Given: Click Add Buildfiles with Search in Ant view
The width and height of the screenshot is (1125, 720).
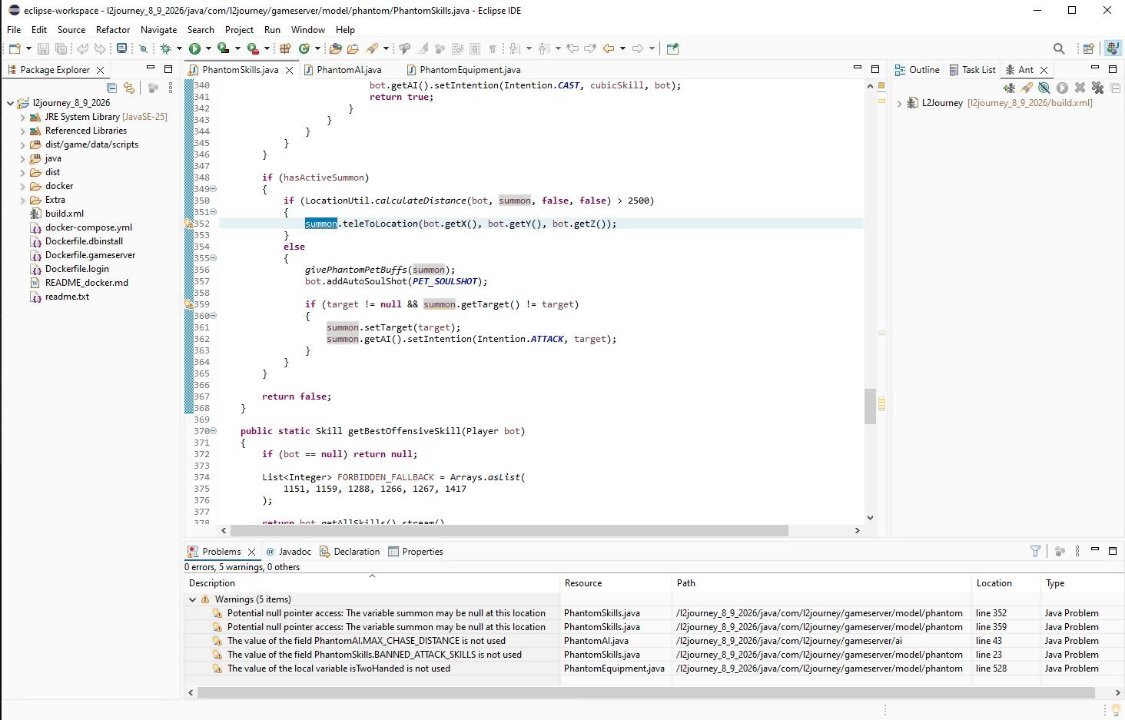Looking at the screenshot, I should (x=1027, y=87).
